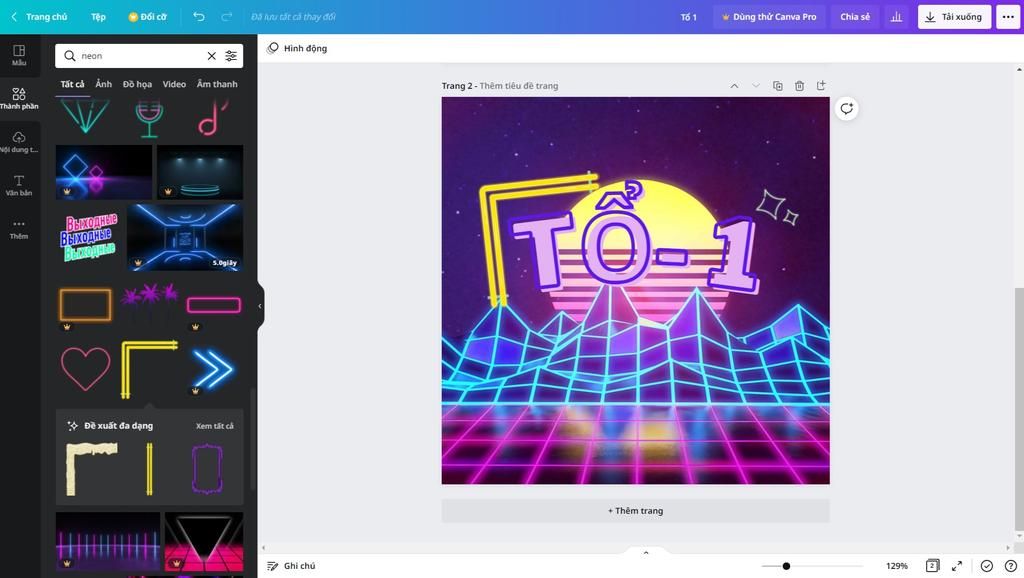This screenshot has height=578, width=1024.
Task: Clear the neon search text
Action: click(x=212, y=56)
